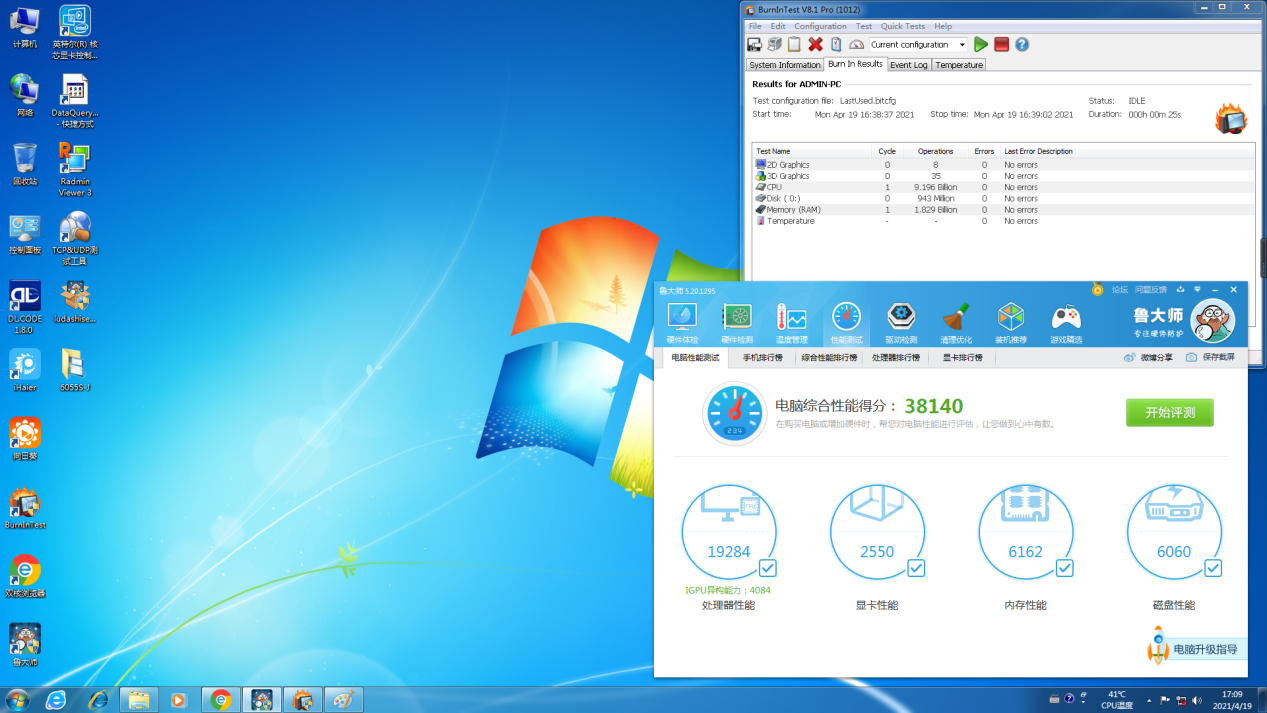
Task: Switch to the Event Log tab
Action: [x=908, y=65]
